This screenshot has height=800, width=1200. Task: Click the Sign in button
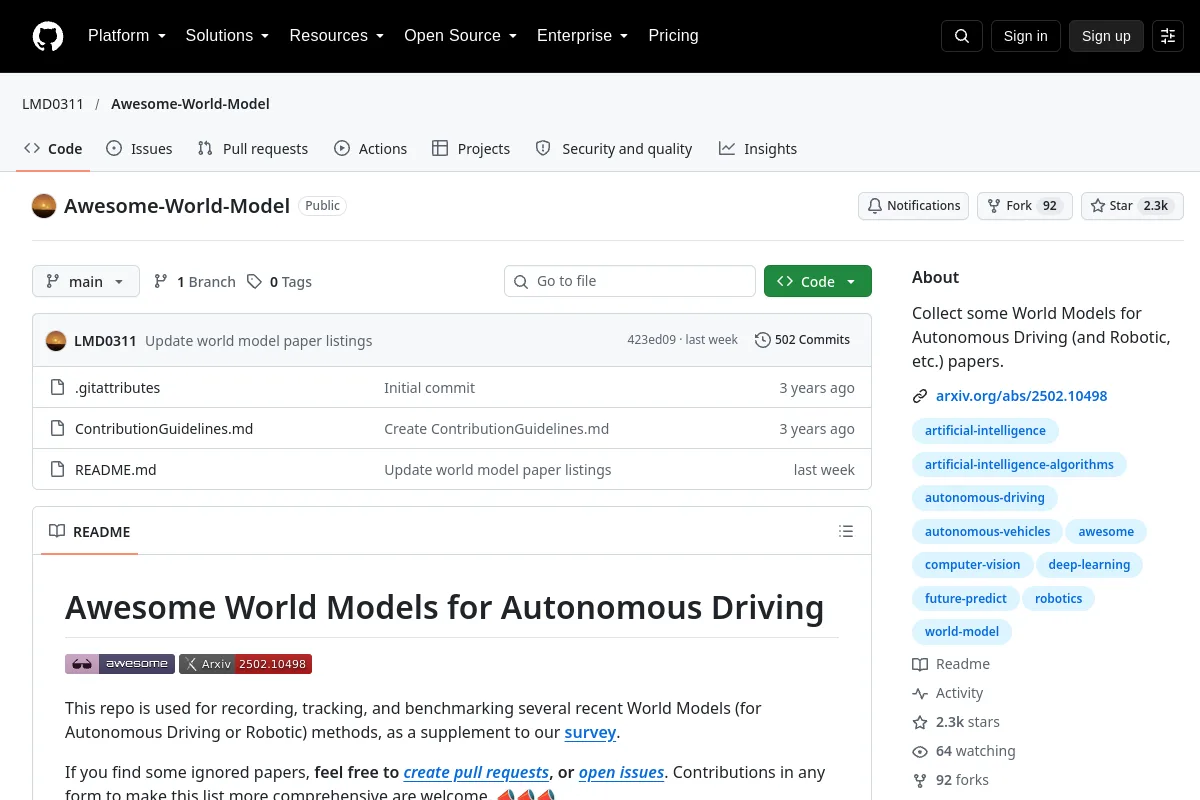[x=1026, y=36]
